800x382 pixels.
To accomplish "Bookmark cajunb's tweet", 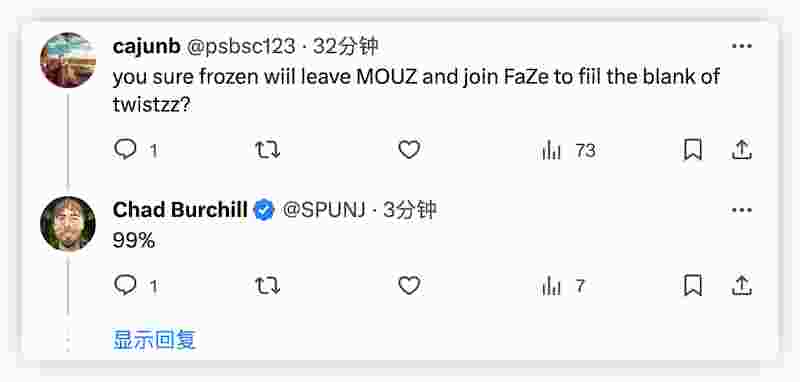I will [x=692, y=150].
